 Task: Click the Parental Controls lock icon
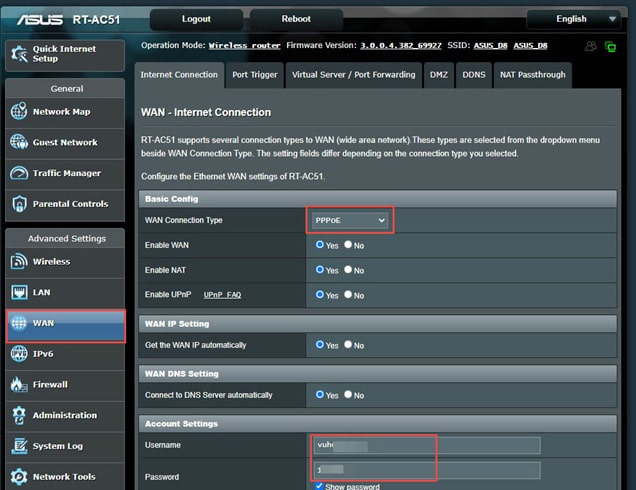tap(19, 204)
